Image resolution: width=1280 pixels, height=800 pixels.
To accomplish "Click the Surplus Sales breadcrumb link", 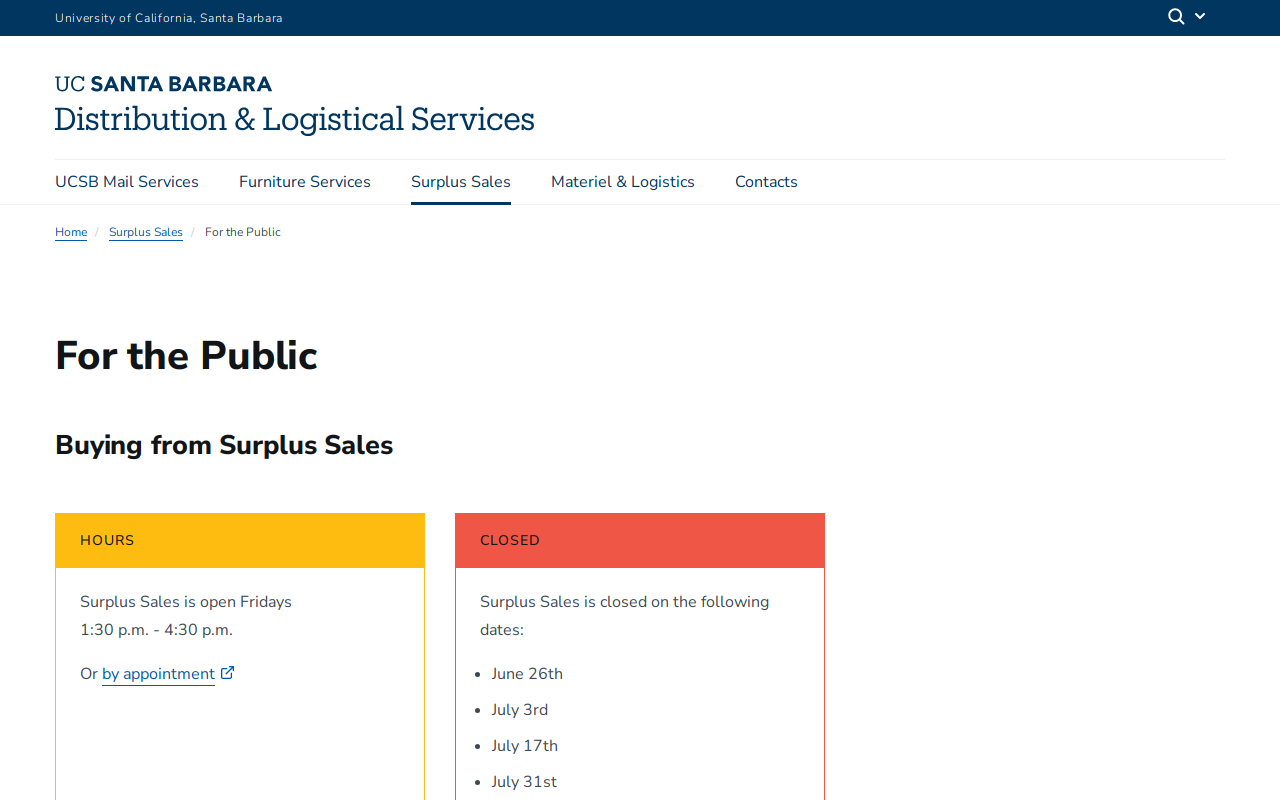I will (x=146, y=232).
